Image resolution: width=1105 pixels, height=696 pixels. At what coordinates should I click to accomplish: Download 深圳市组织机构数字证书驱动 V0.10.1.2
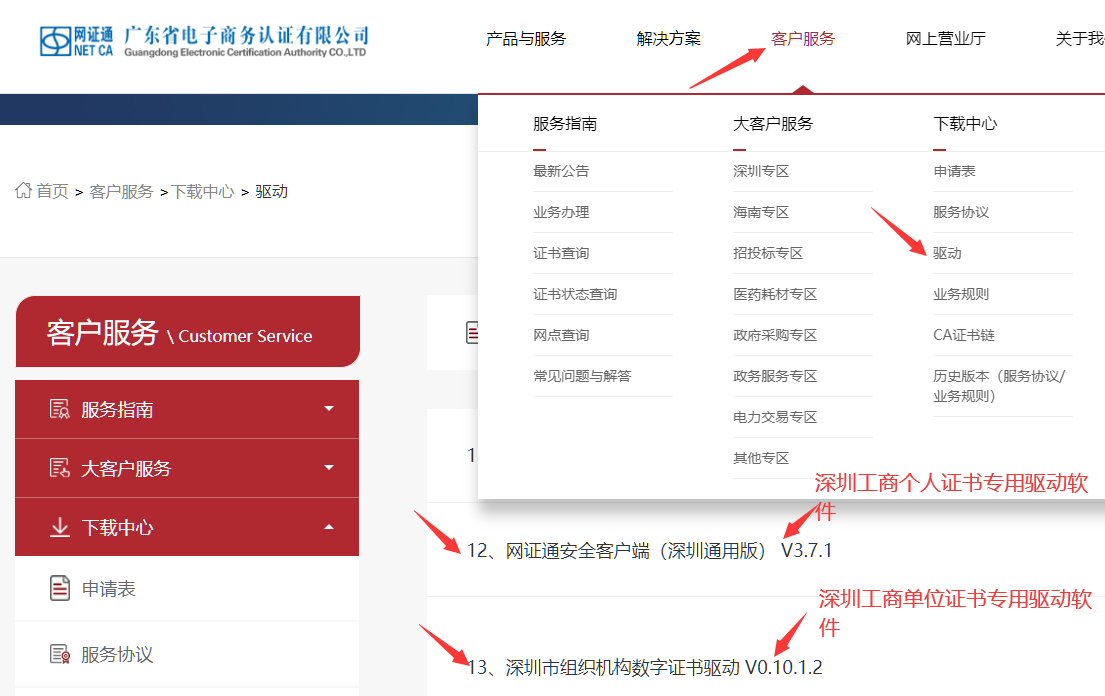pyautogui.click(x=644, y=667)
